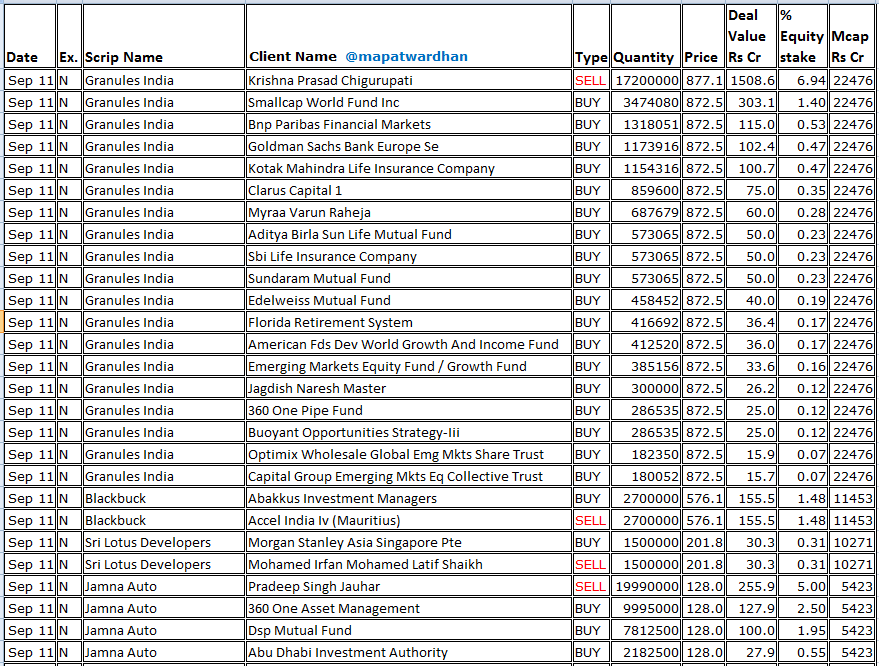Select the Scrip Name column header
This screenshot has width=879, height=666.
point(164,36)
